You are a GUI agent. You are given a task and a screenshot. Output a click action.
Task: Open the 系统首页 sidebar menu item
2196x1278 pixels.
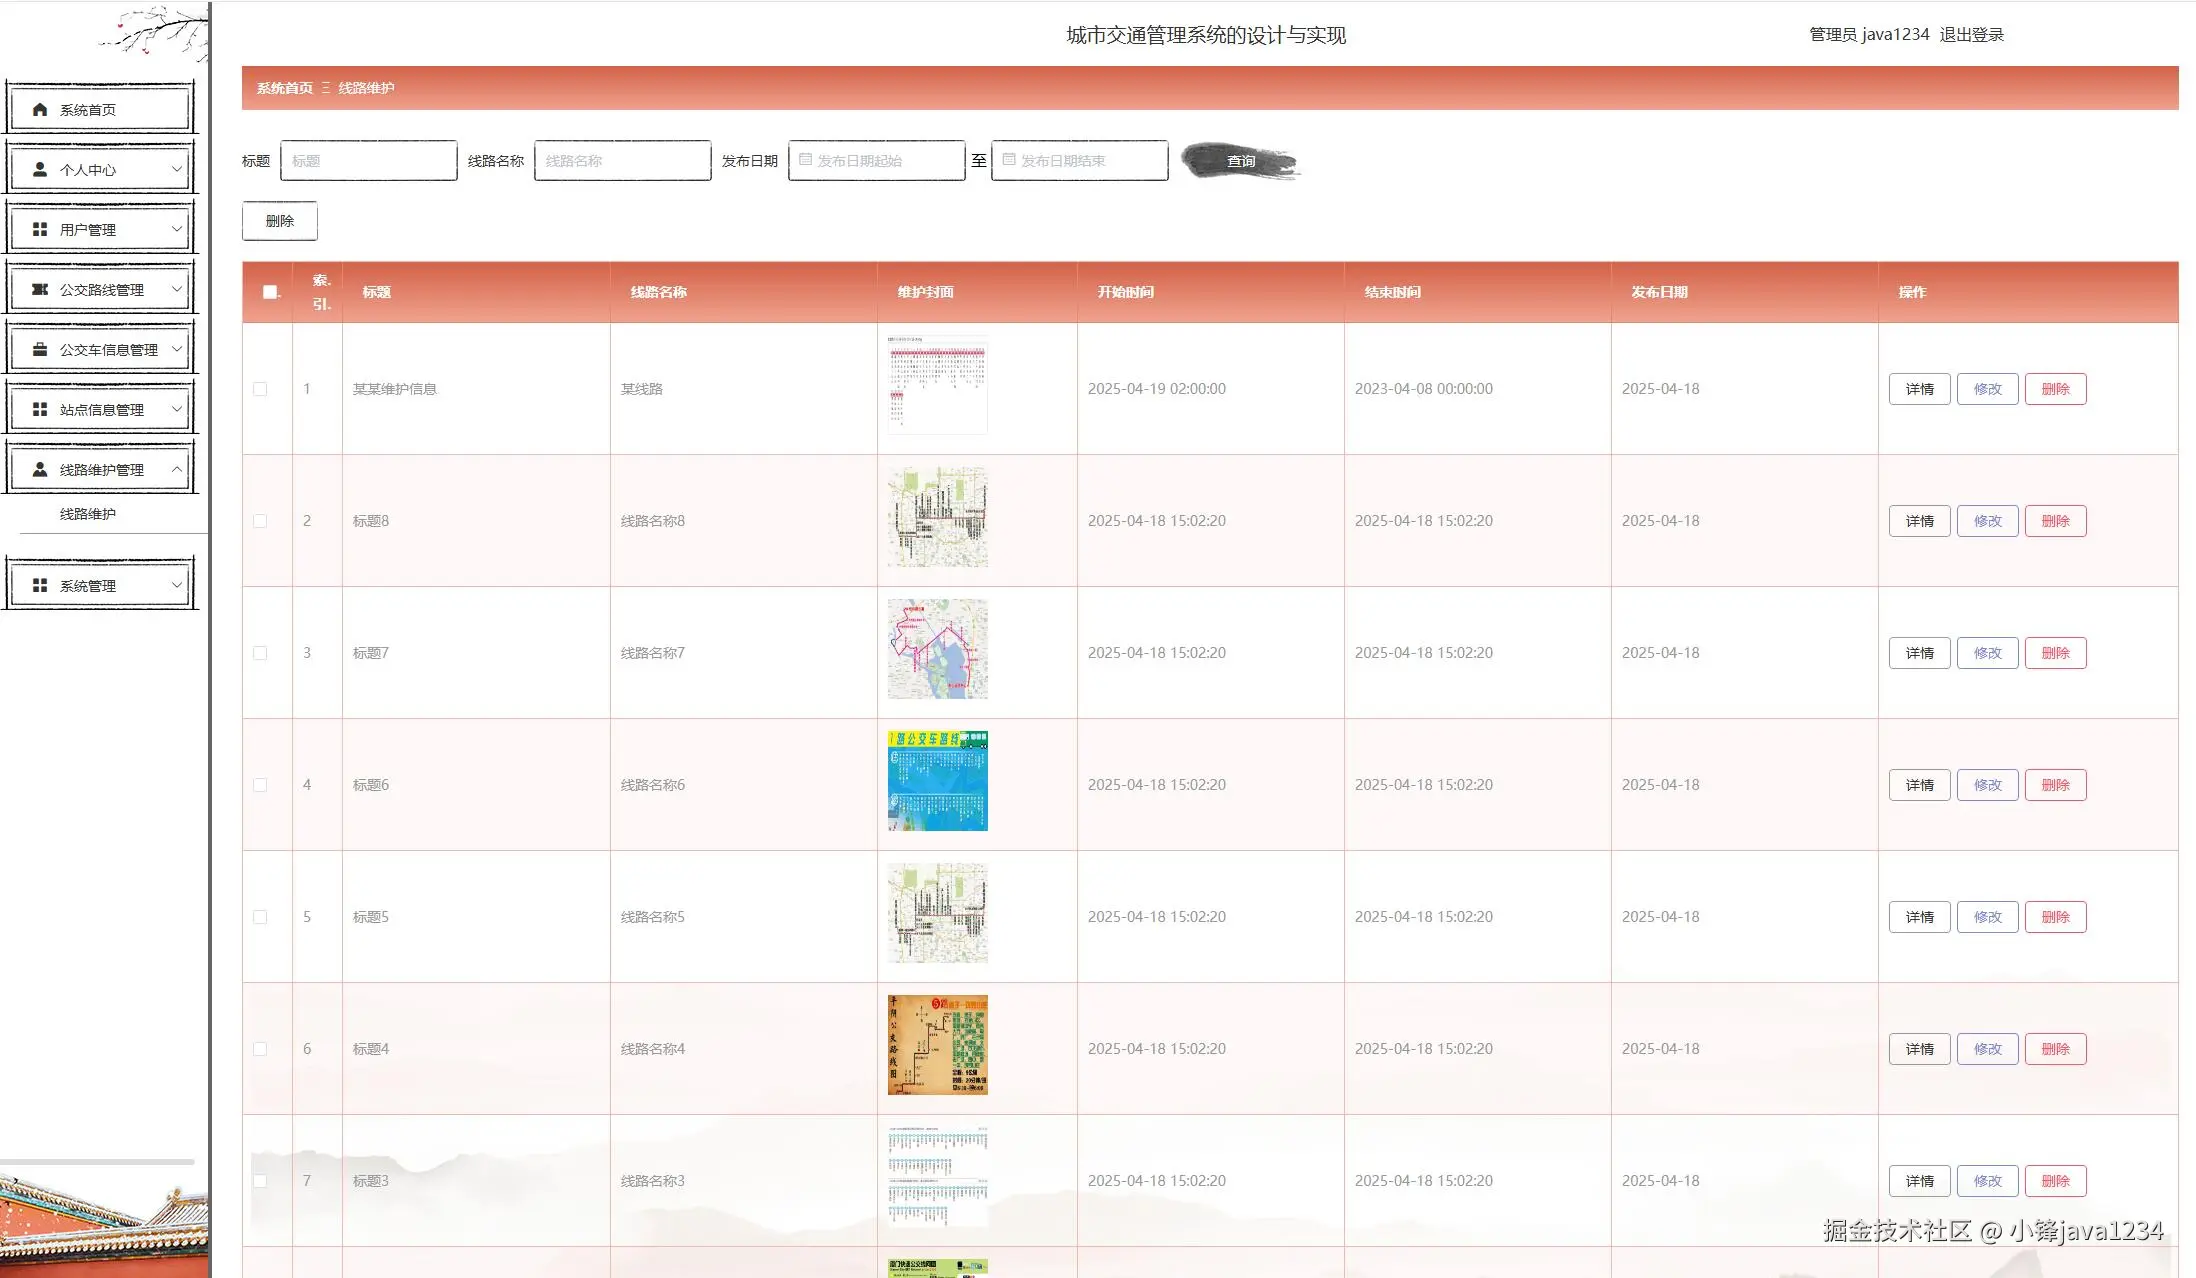tap(100, 109)
